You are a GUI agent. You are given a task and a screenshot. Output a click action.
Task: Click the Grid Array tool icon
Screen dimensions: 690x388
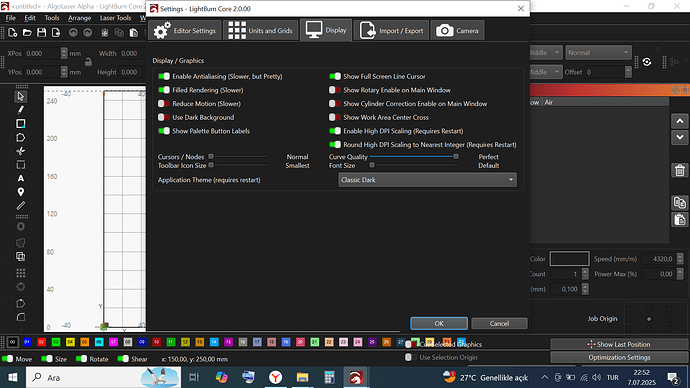click(x=20, y=273)
